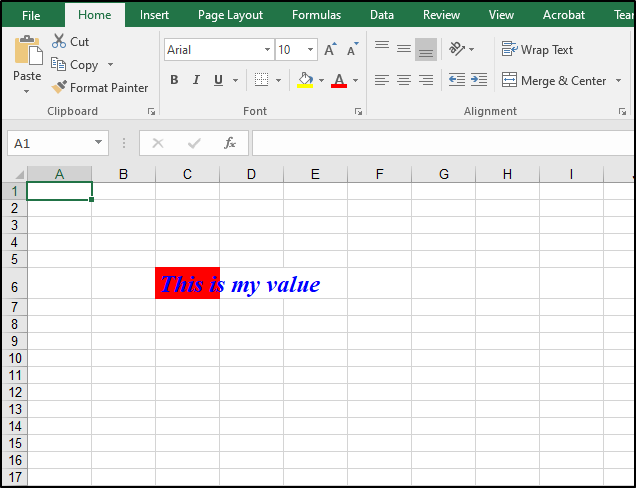The width and height of the screenshot is (636, 488).
Task: Apply the yellow Fill Color swatch
Action: coord(306,80)
